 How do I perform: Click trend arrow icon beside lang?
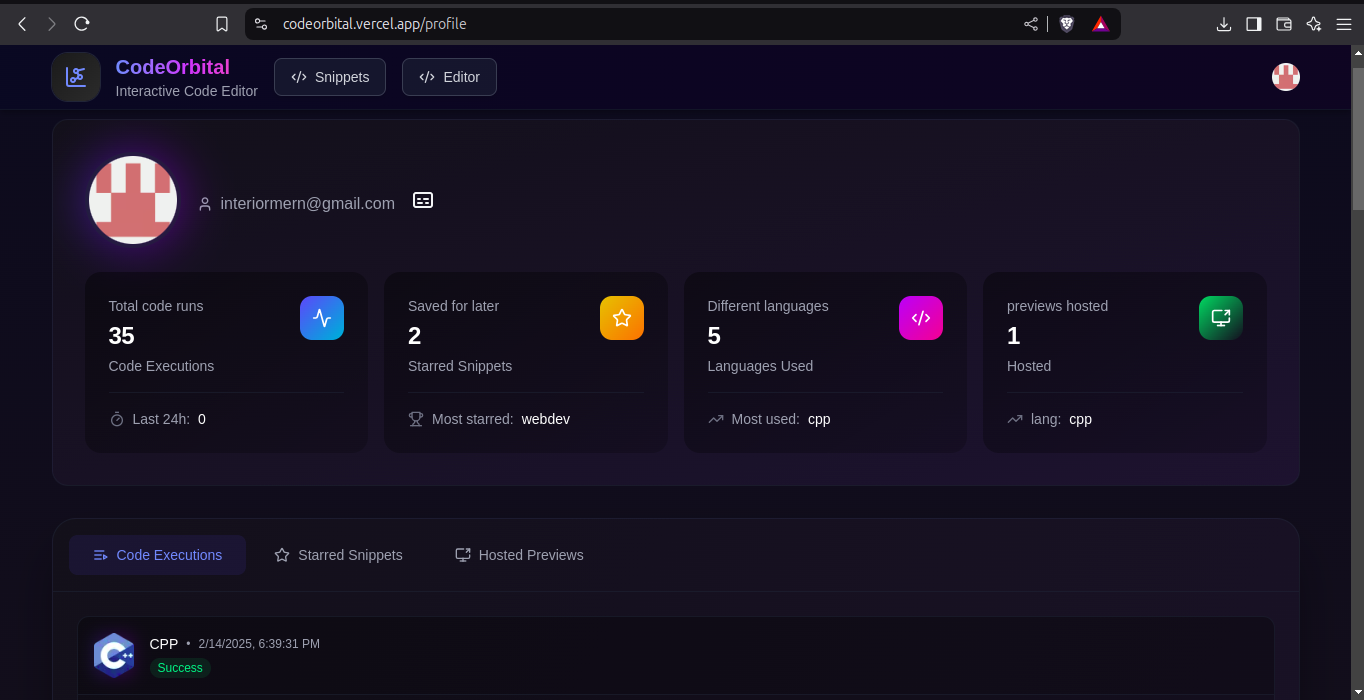(x=1015, y=419)
